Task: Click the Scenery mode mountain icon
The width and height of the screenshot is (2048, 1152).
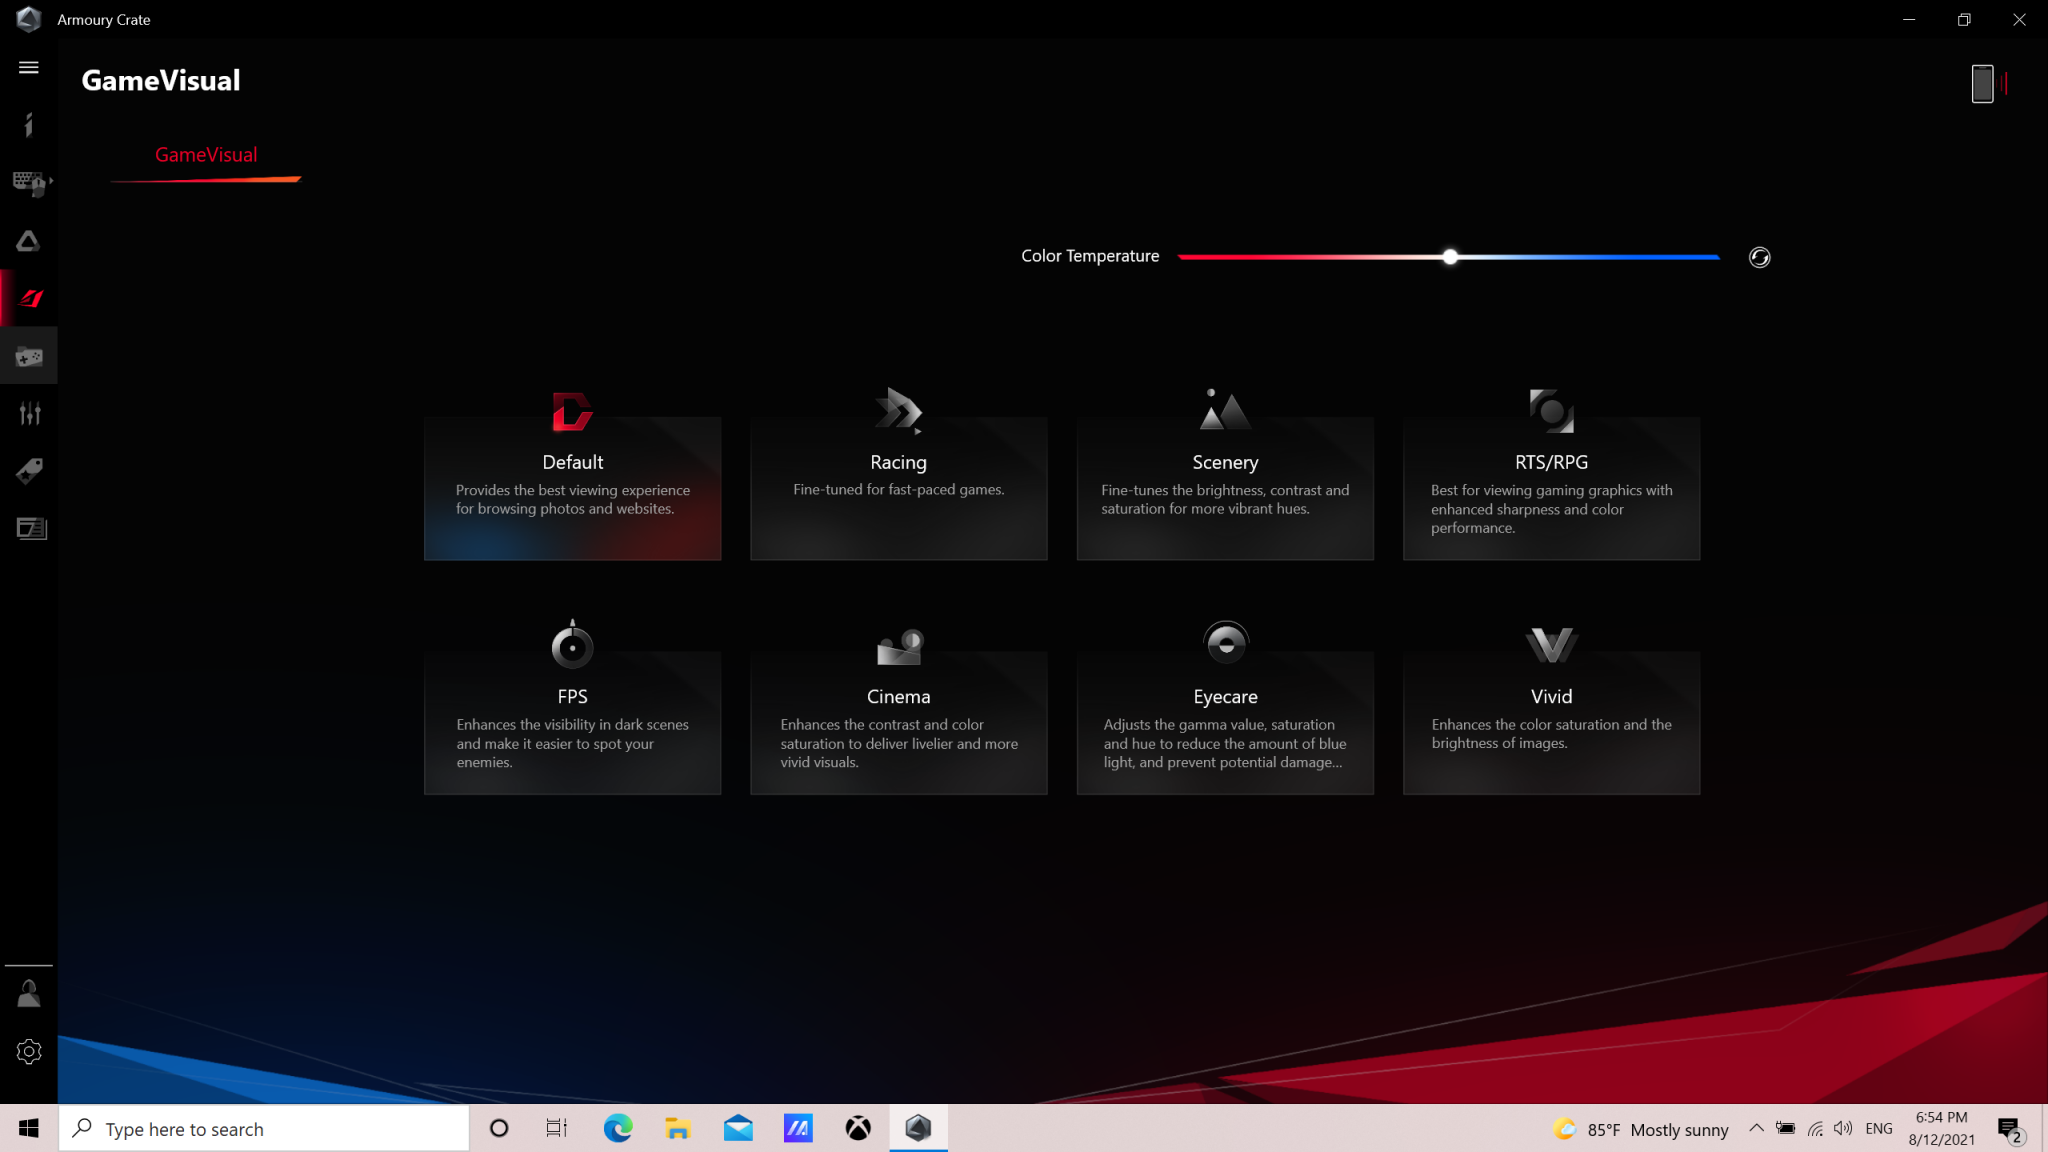Action: 1225,409
